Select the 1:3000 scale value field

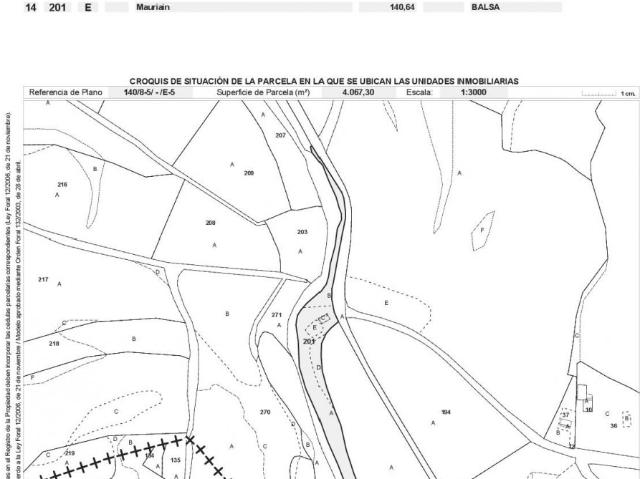[473, 92]
